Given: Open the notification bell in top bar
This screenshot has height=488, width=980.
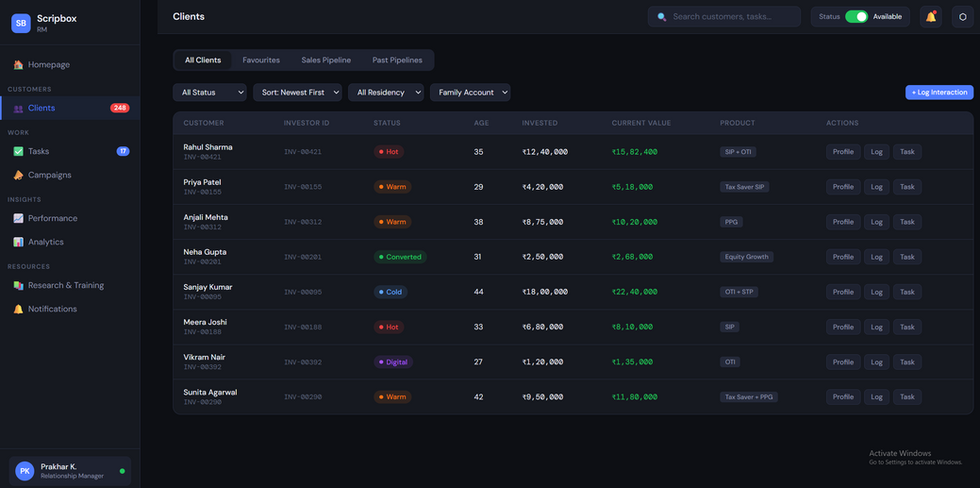Looking at the screenshot, I should 931,17.
